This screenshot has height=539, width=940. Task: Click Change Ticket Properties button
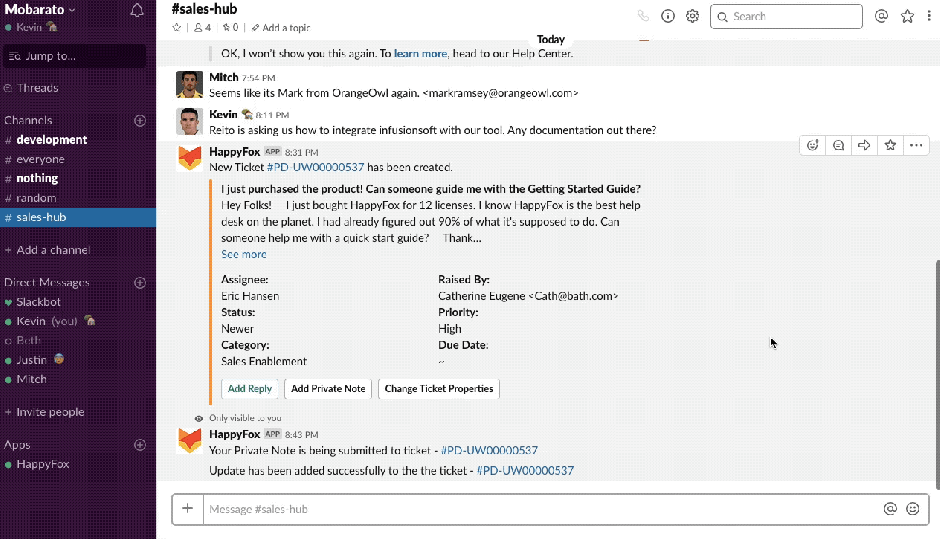(439, 389)
